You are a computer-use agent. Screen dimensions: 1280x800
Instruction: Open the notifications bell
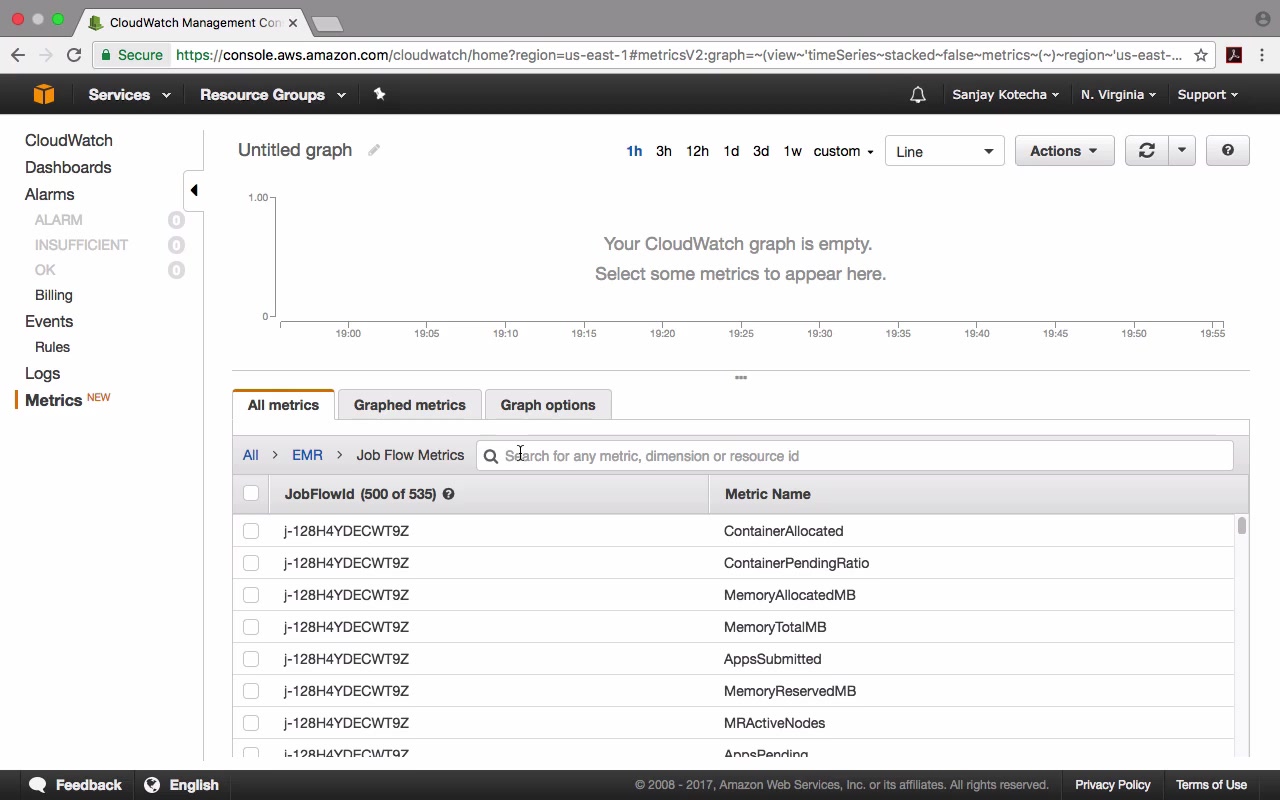click(918, 95)
